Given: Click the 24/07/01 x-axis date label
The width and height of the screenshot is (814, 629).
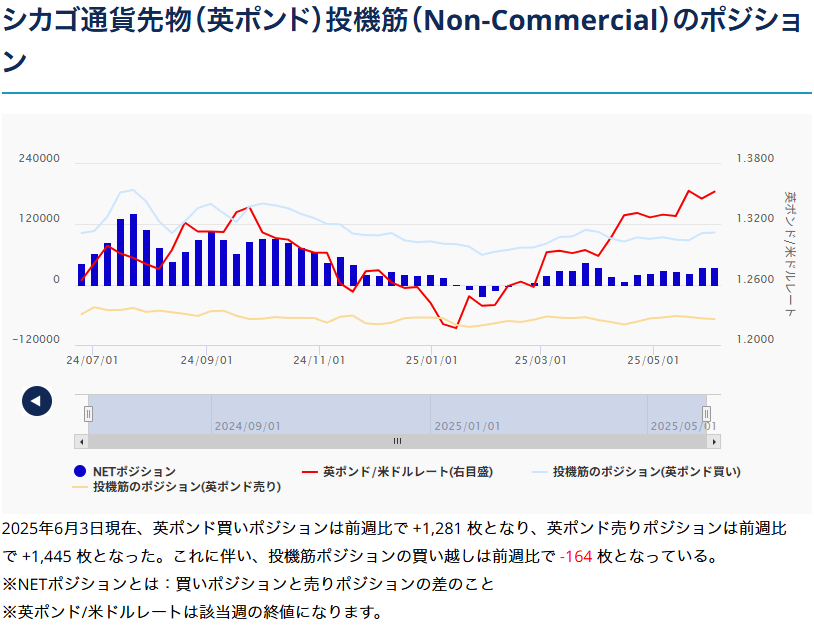Looking at the screenshot, I should (x=93, y=360).
